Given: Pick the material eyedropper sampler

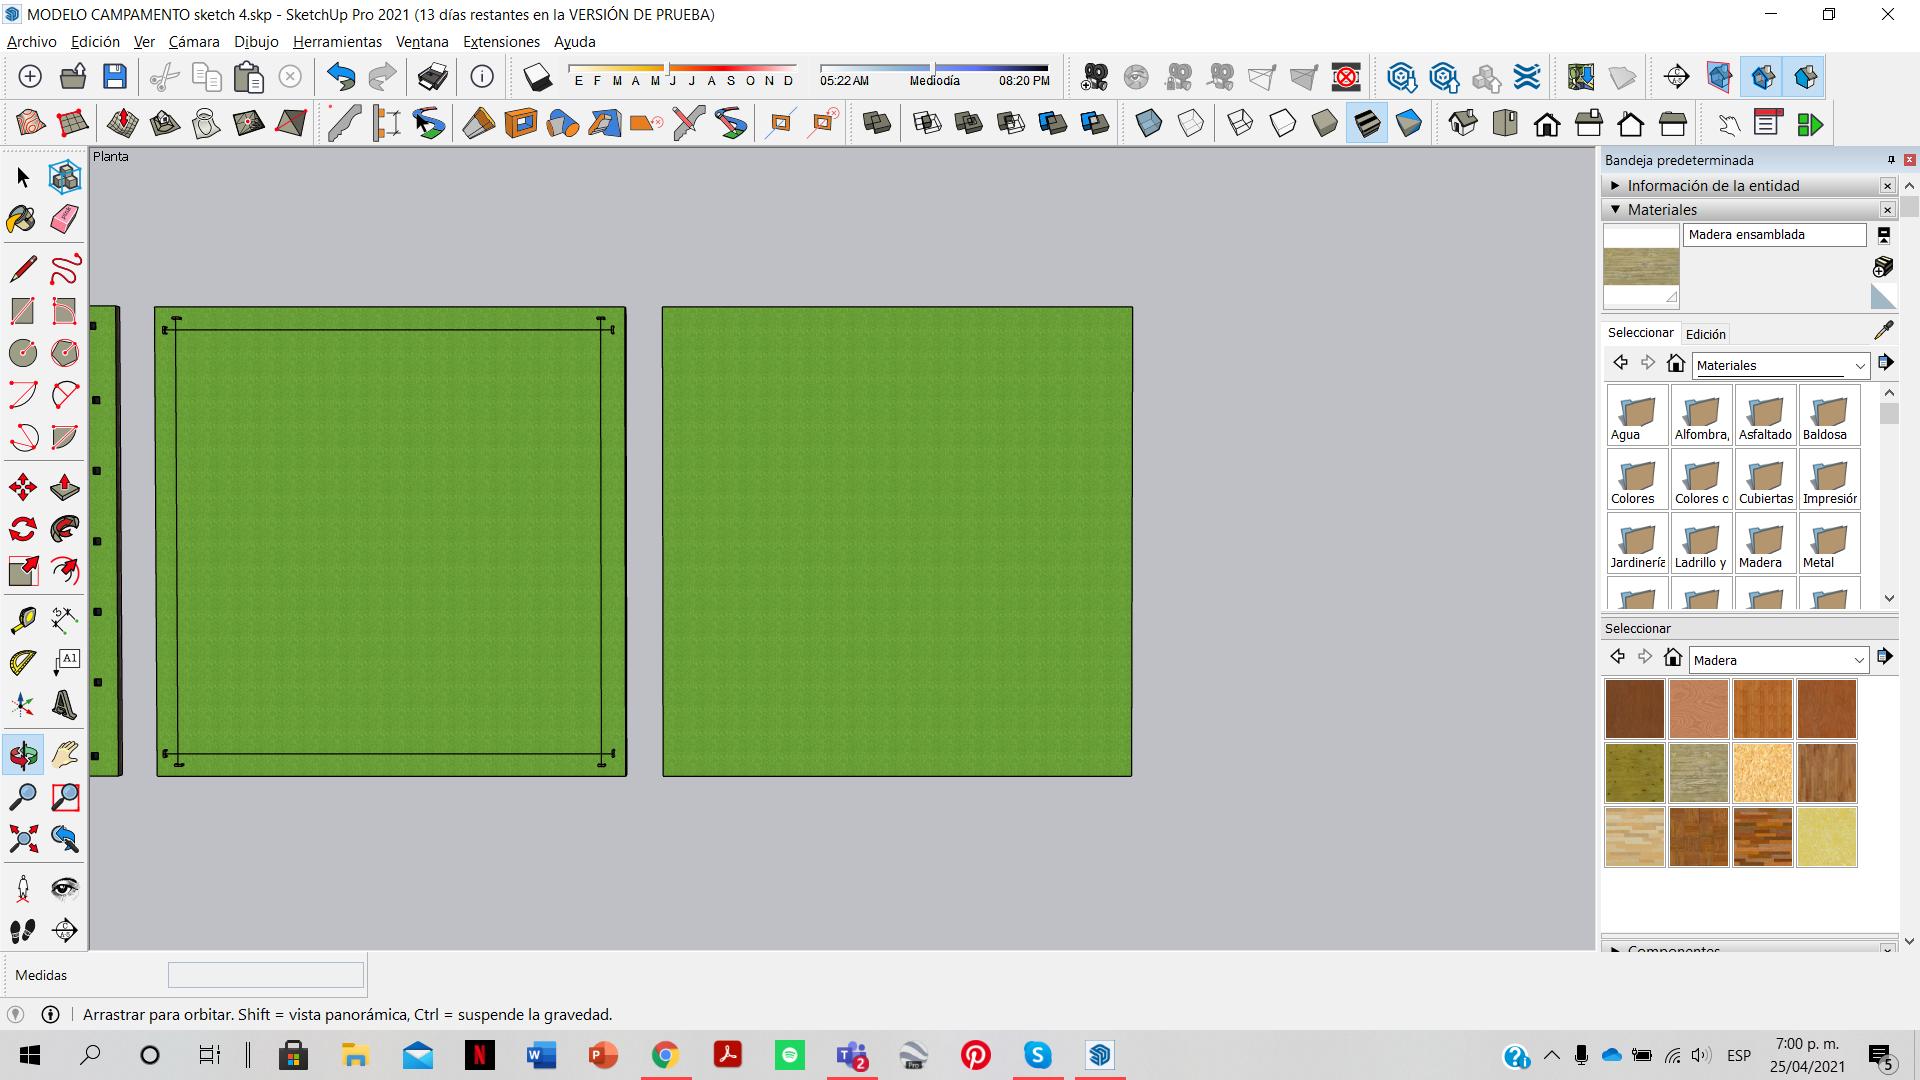Looking at the screenshot, I should click(x=1883, y=331).
